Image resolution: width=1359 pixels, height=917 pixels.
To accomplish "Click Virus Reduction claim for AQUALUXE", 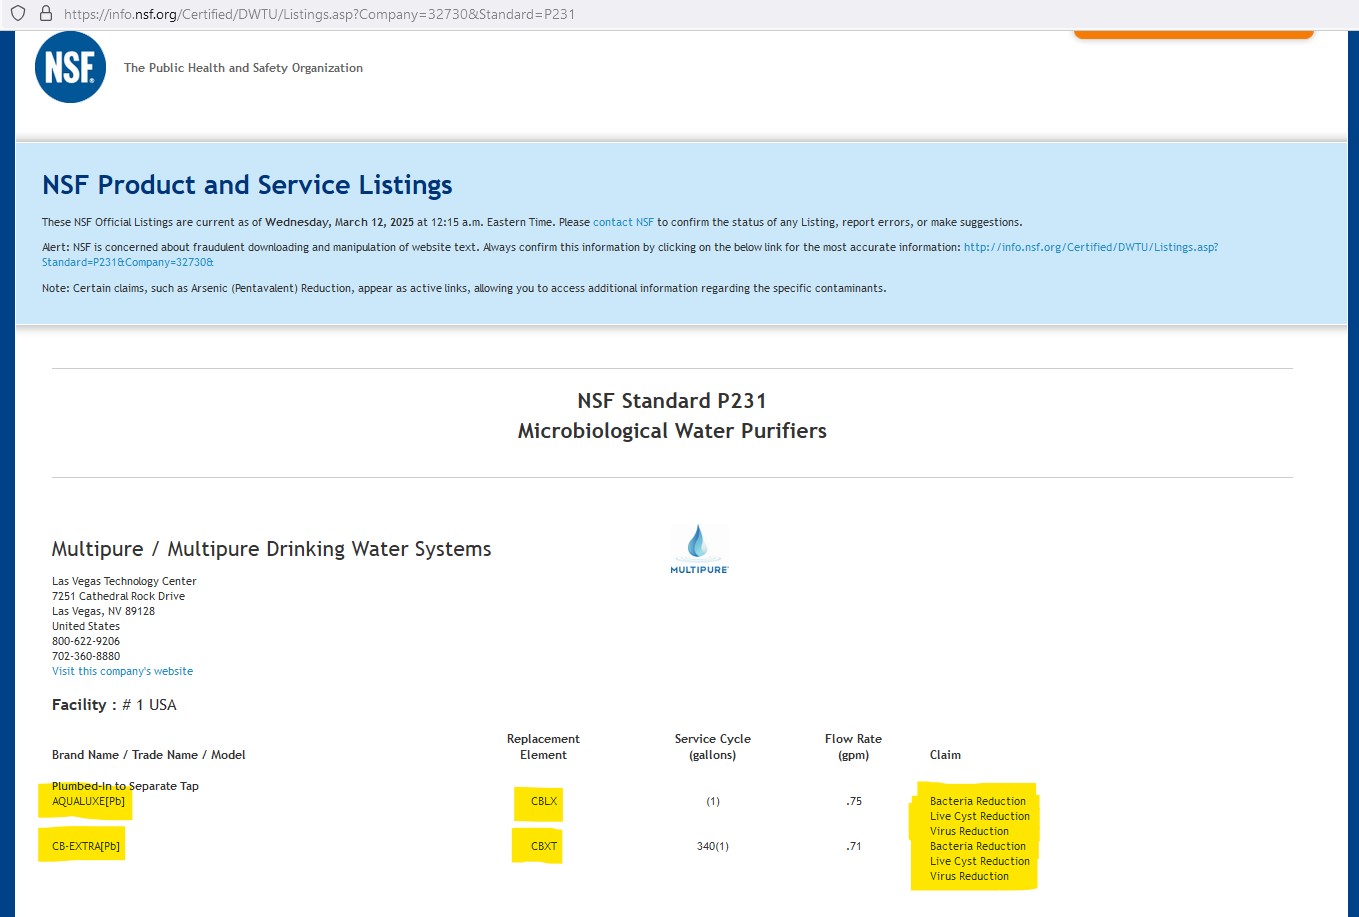I will [x=969, y=831].
